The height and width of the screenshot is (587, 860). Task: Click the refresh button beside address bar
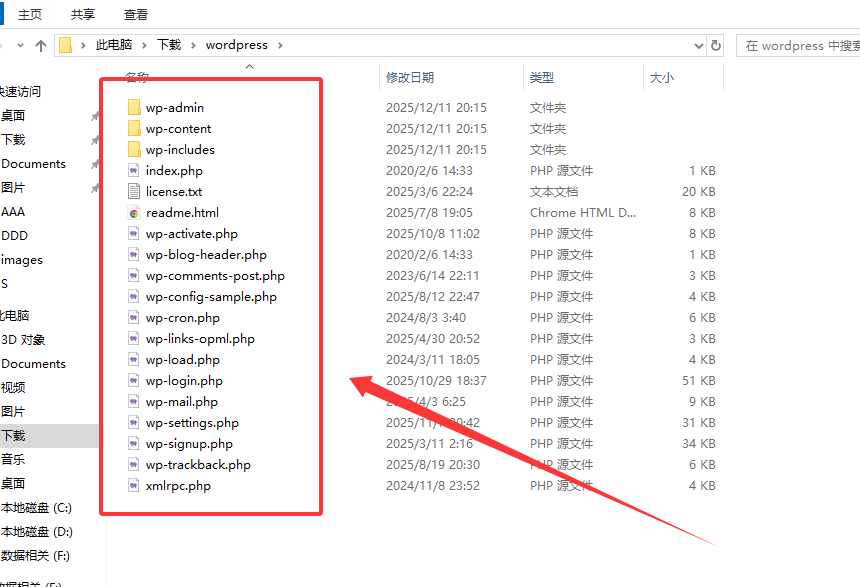point(716,45)
